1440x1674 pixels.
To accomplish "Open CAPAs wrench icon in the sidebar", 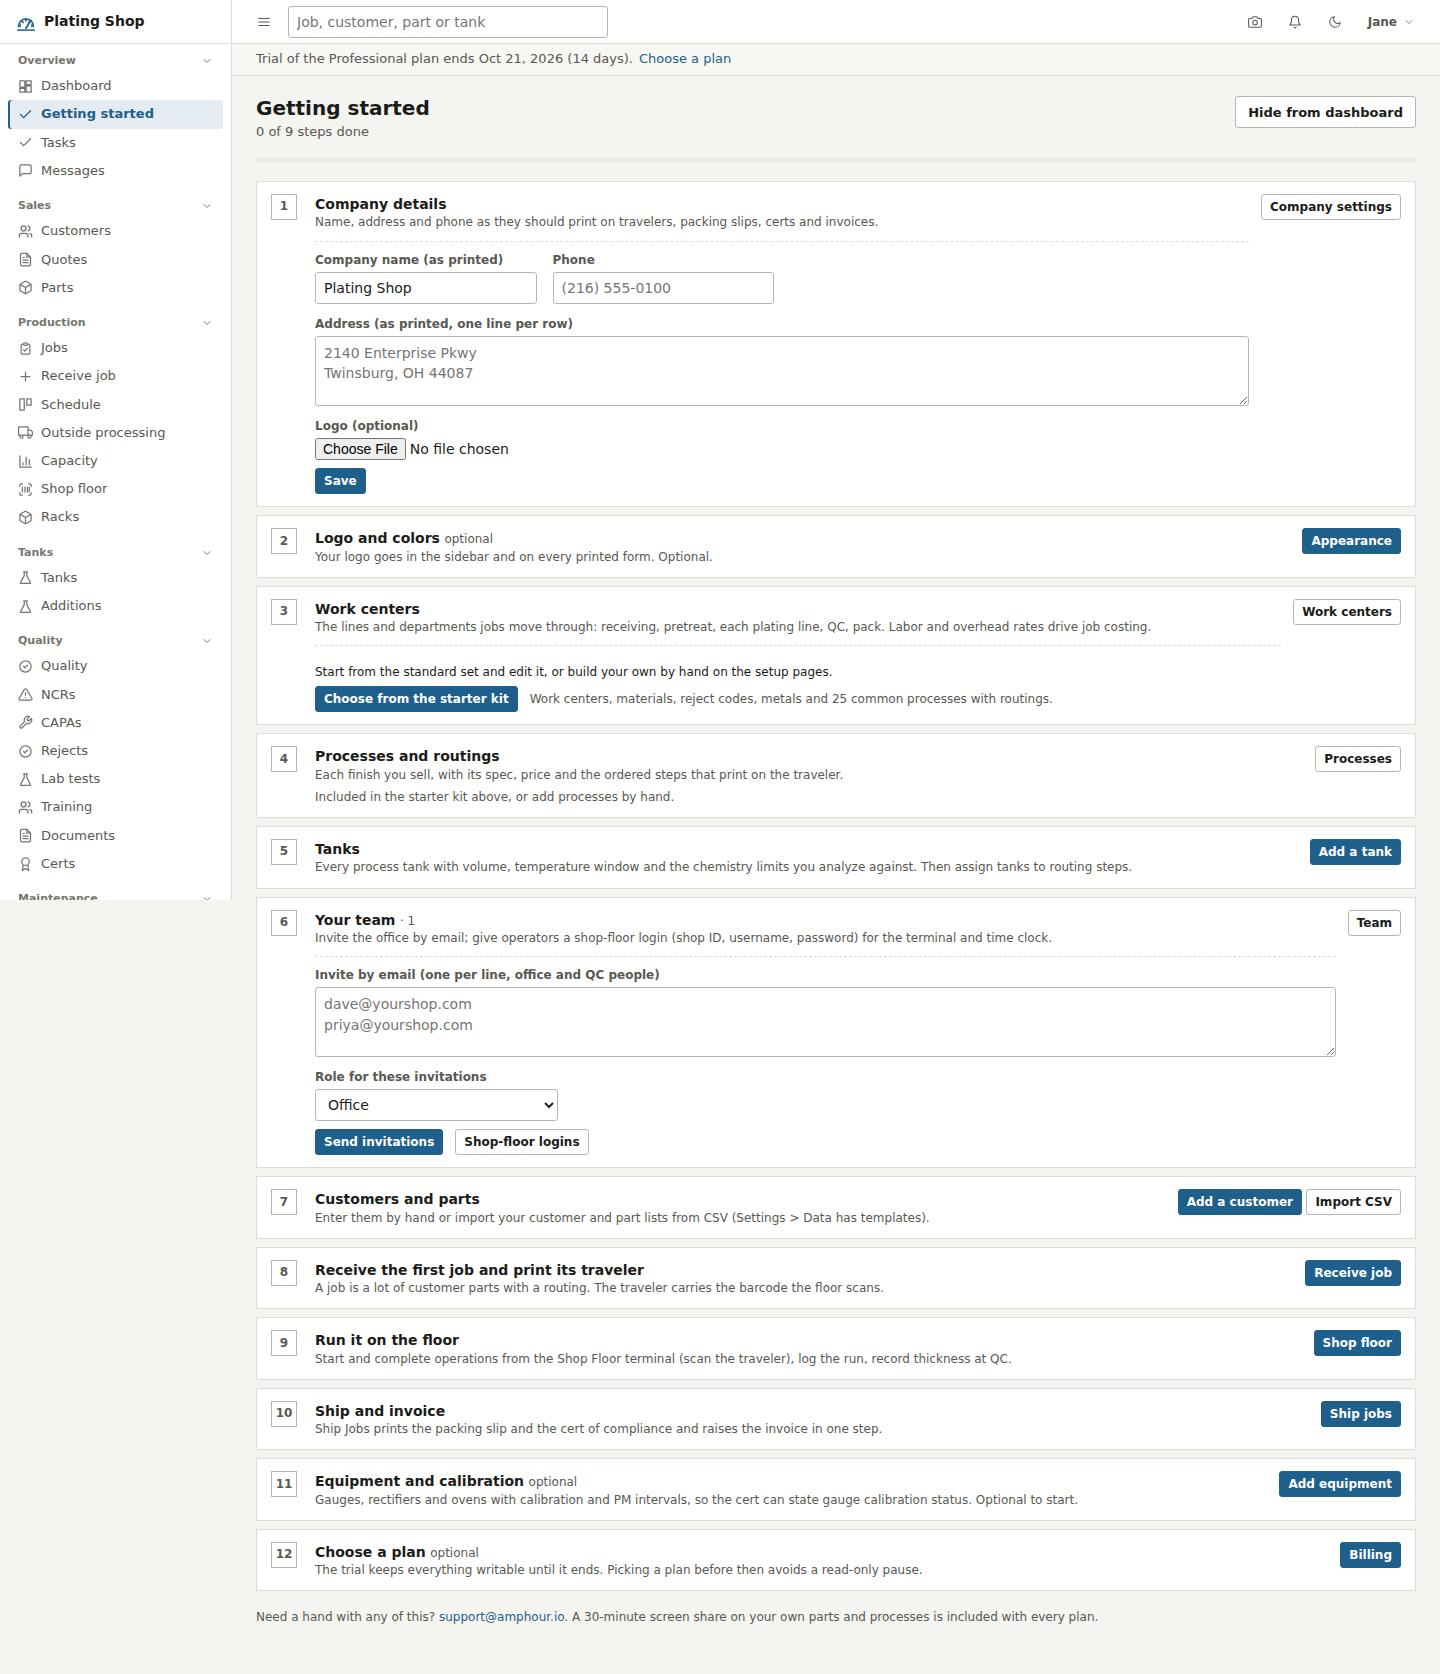I will (26, 723).
